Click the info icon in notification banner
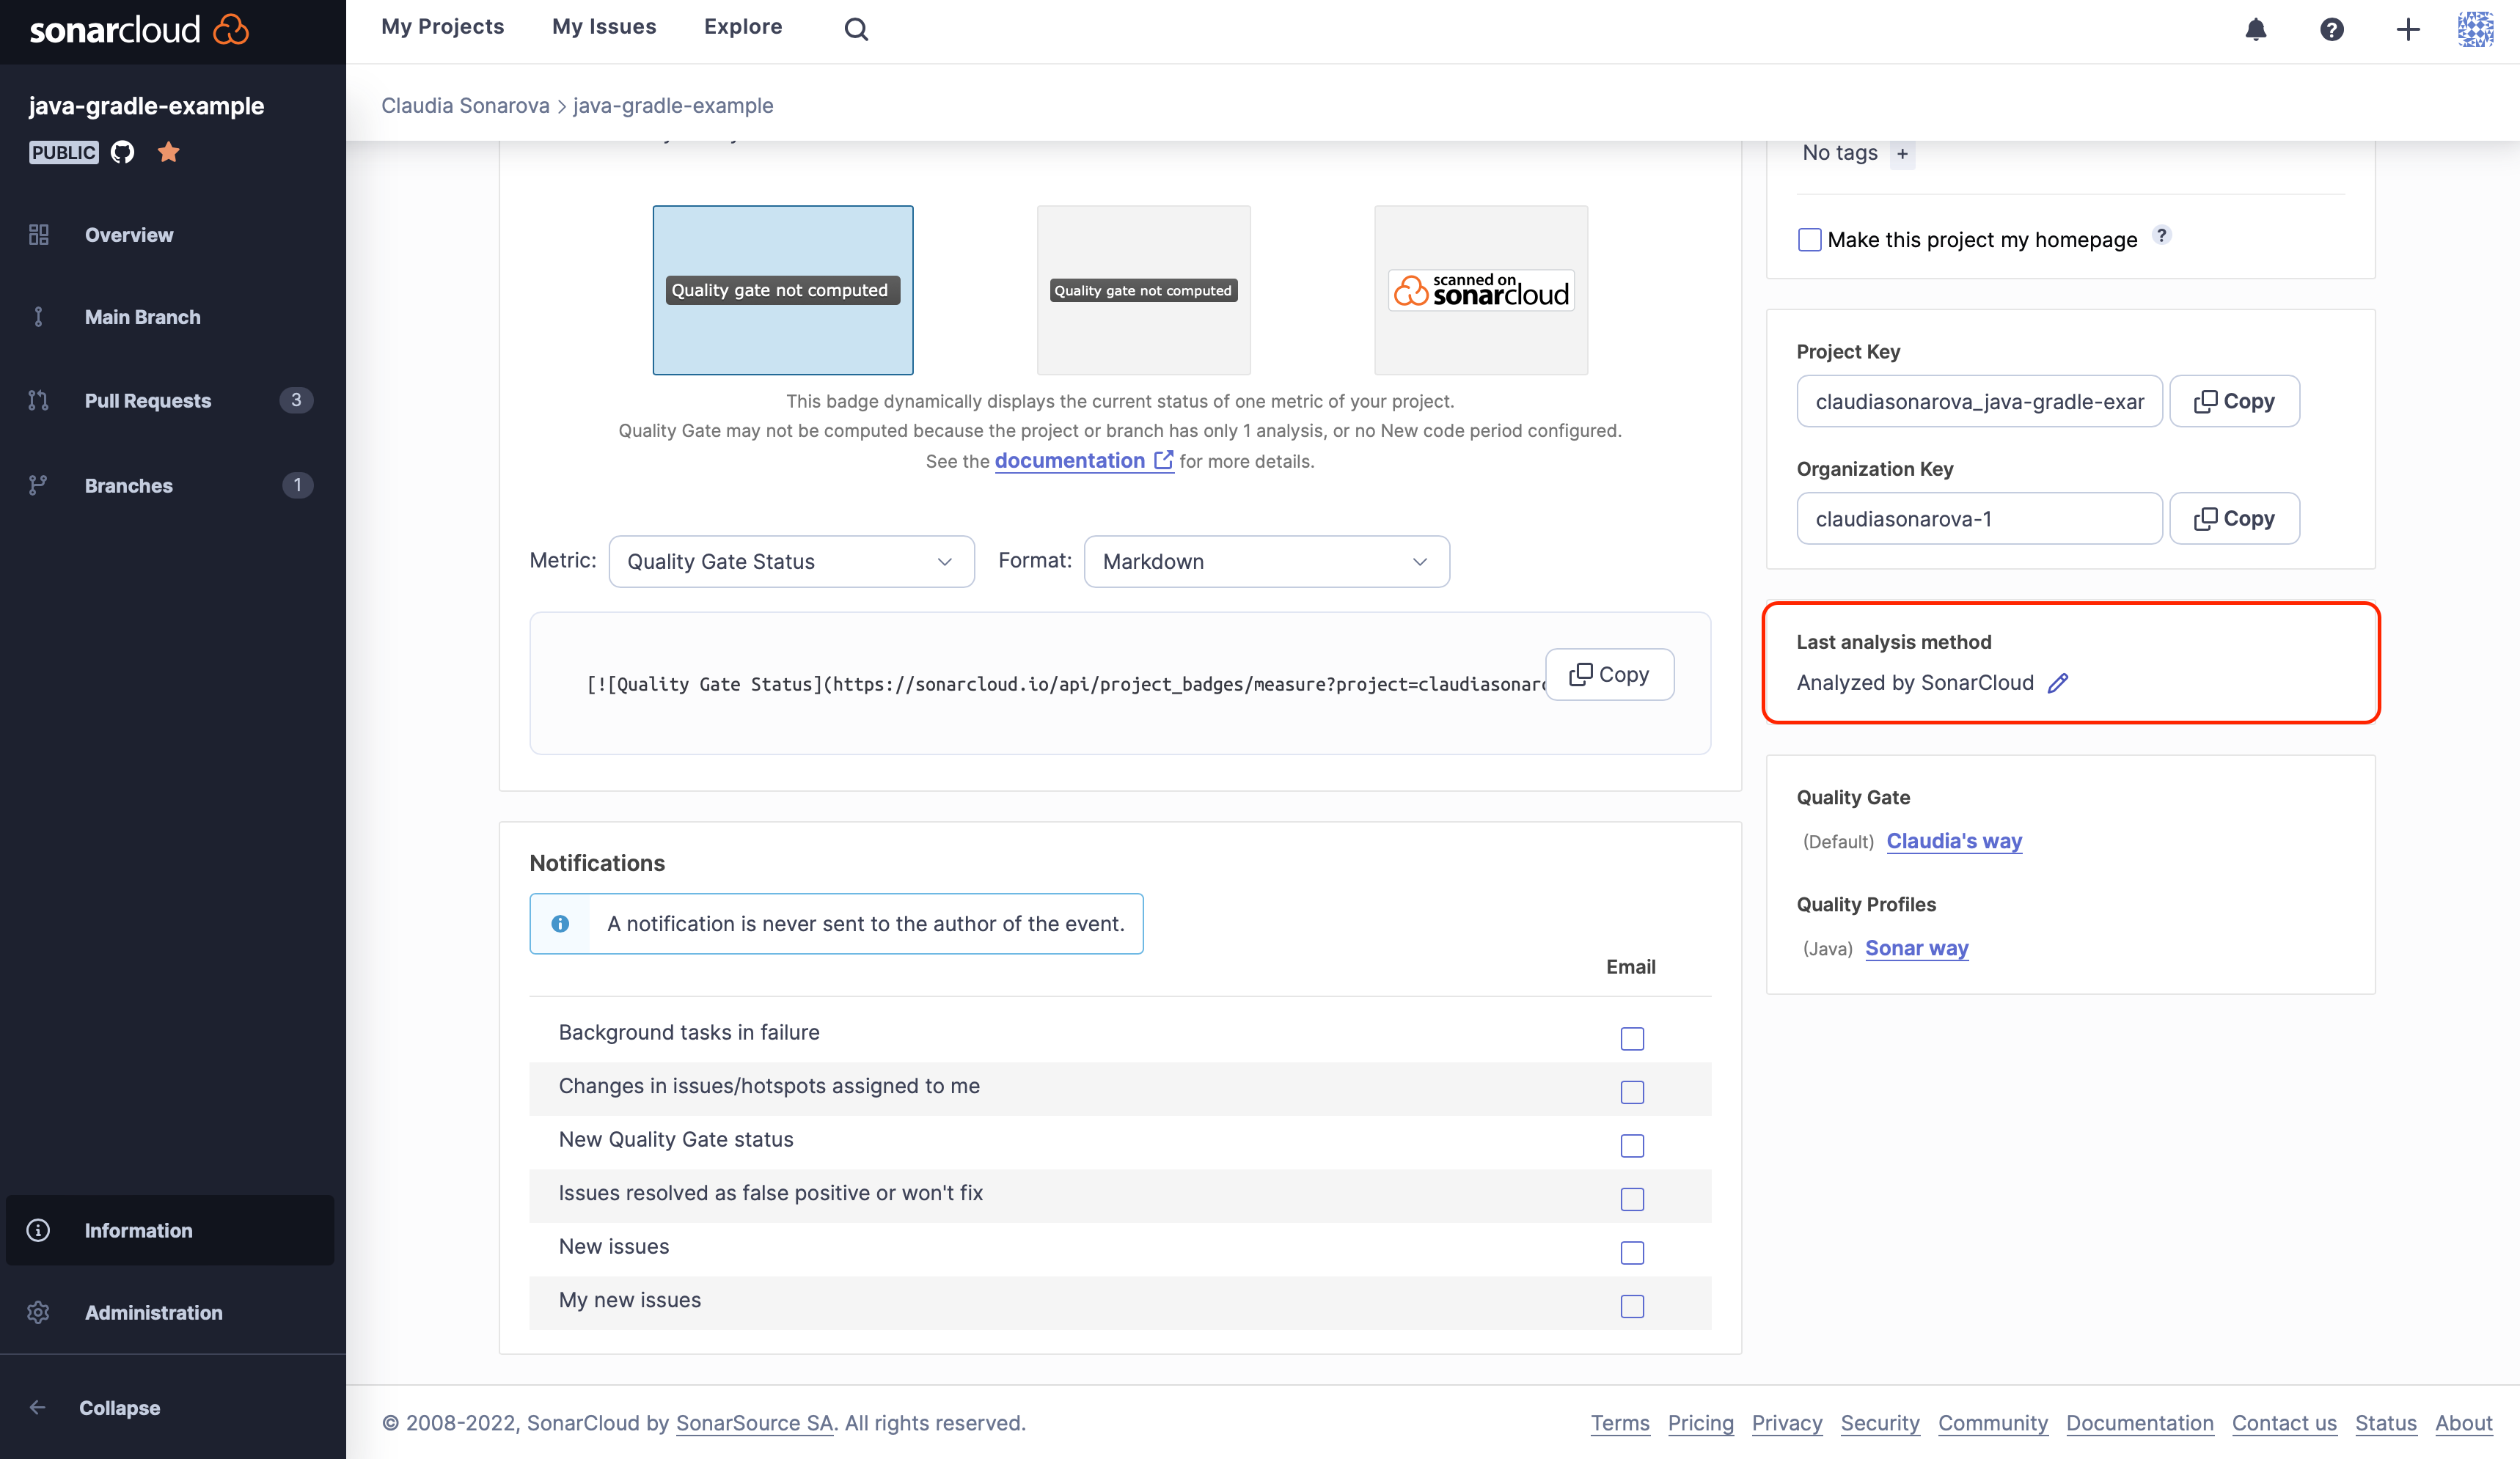The height and width of the screenshot is (1459, 2520). point(560,923)
